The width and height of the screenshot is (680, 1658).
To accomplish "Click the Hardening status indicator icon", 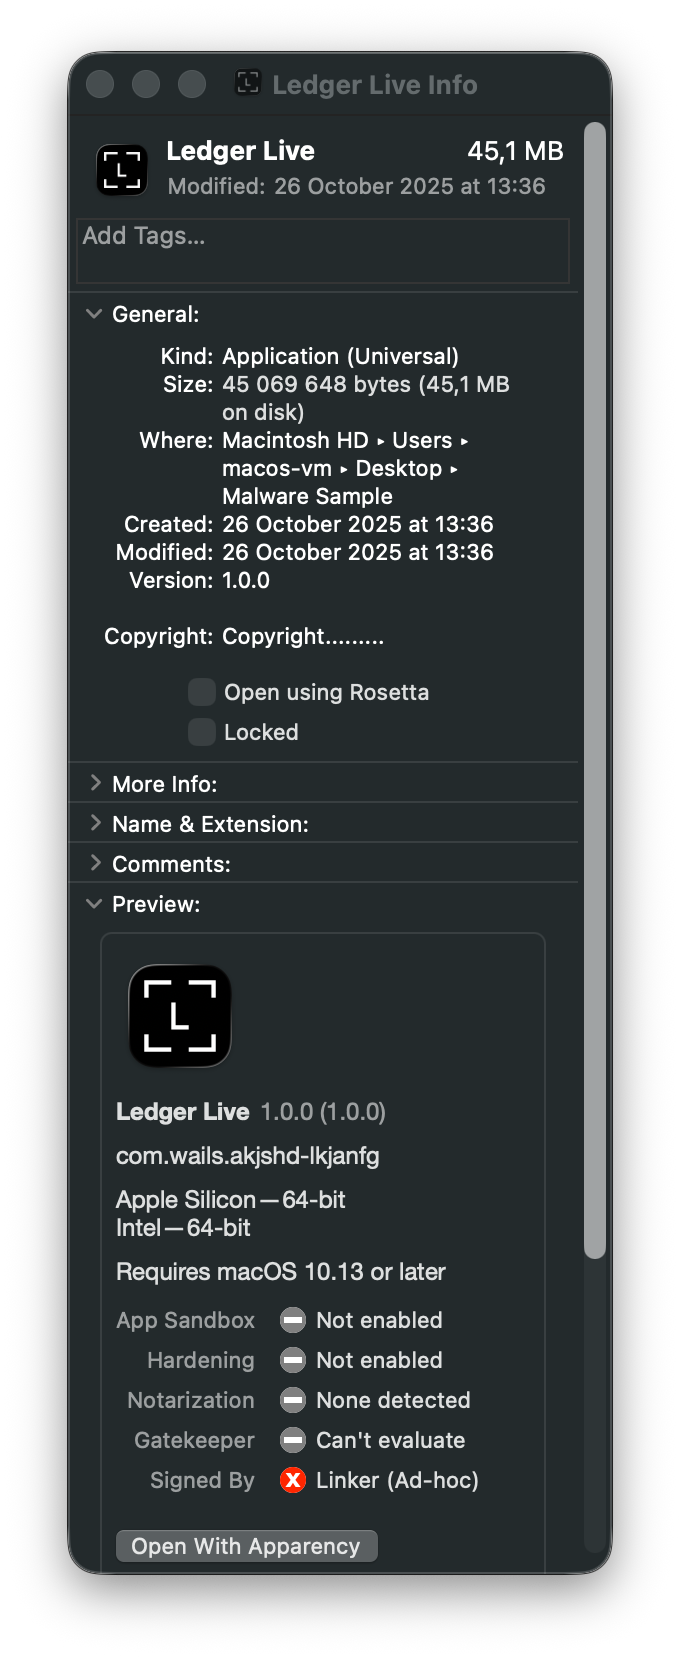I will [292, 1360].
